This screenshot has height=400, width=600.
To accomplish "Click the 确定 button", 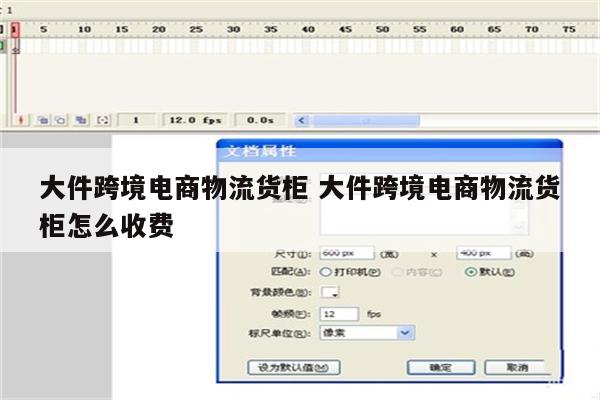I will [441, 367].
